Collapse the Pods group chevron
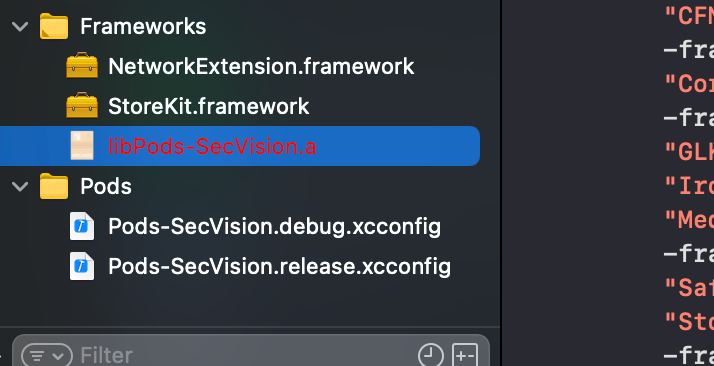The height and width of the screenshot is (366, 714). pyautogui.click(x=20, y=186)
